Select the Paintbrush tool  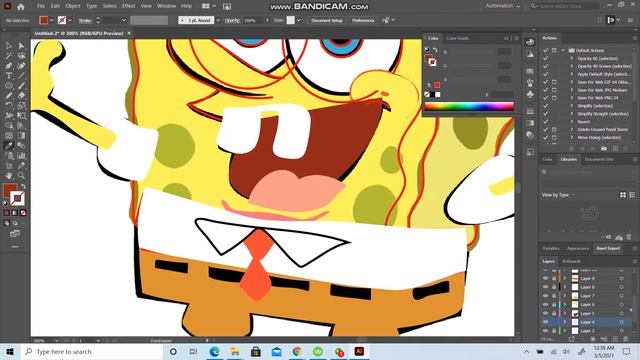point(21,86)
